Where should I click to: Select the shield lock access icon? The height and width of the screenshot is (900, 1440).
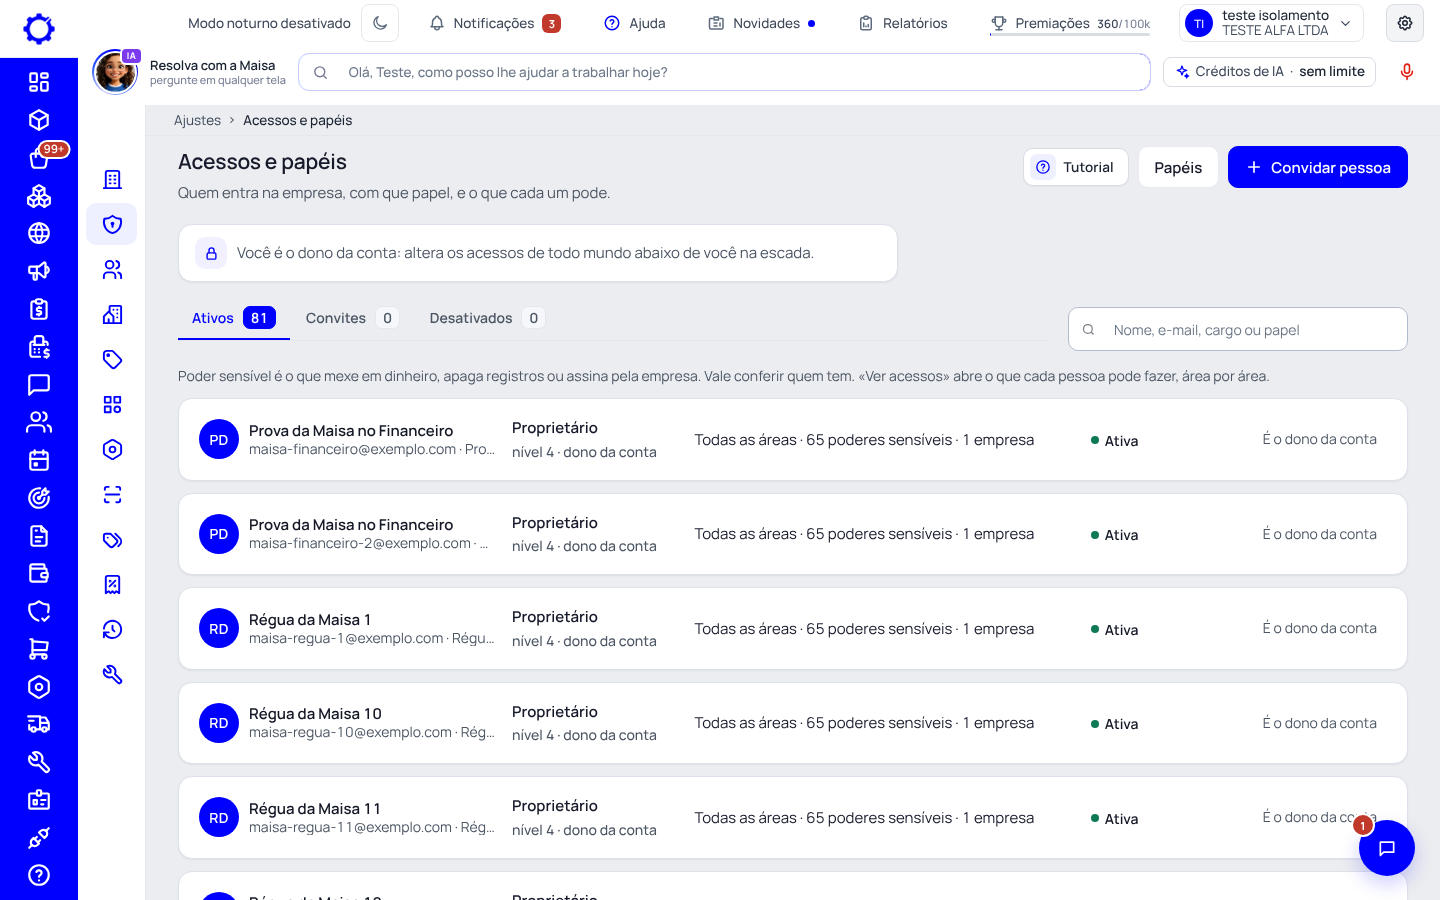pyautogui.click(x=112, y=224)
